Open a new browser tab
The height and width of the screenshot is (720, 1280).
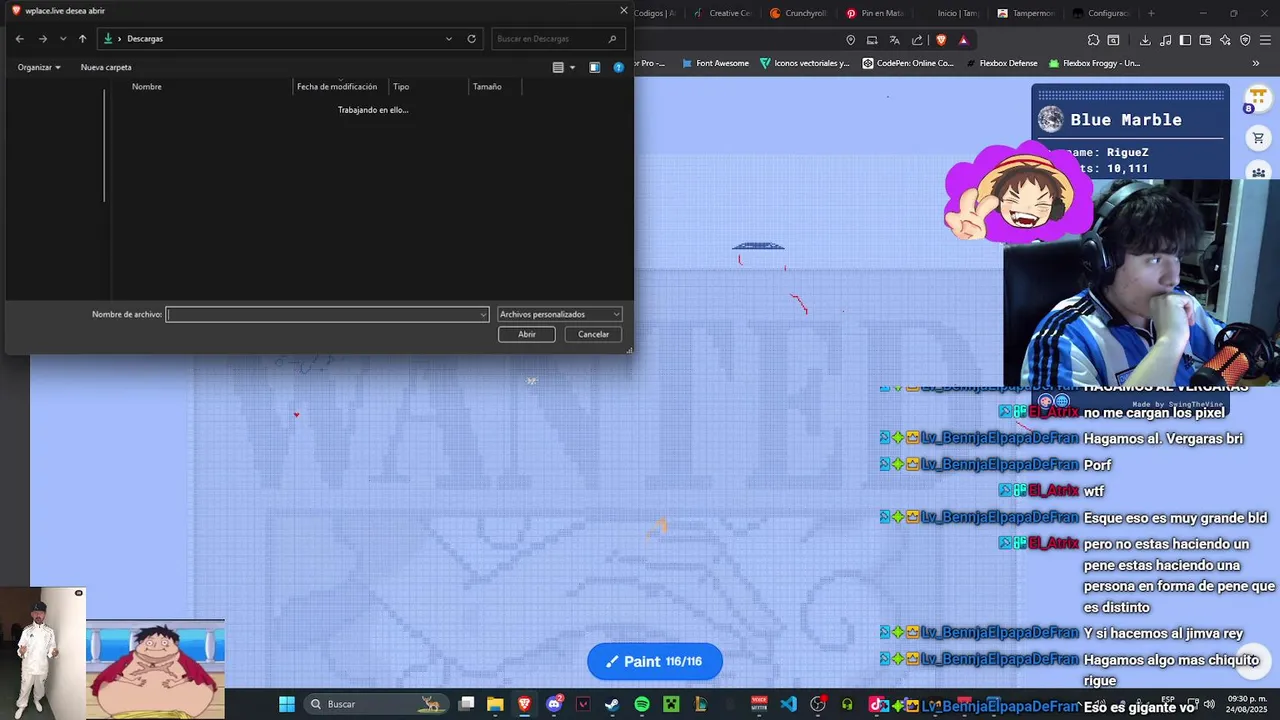pyautogui.click(x=1151, y=13)
